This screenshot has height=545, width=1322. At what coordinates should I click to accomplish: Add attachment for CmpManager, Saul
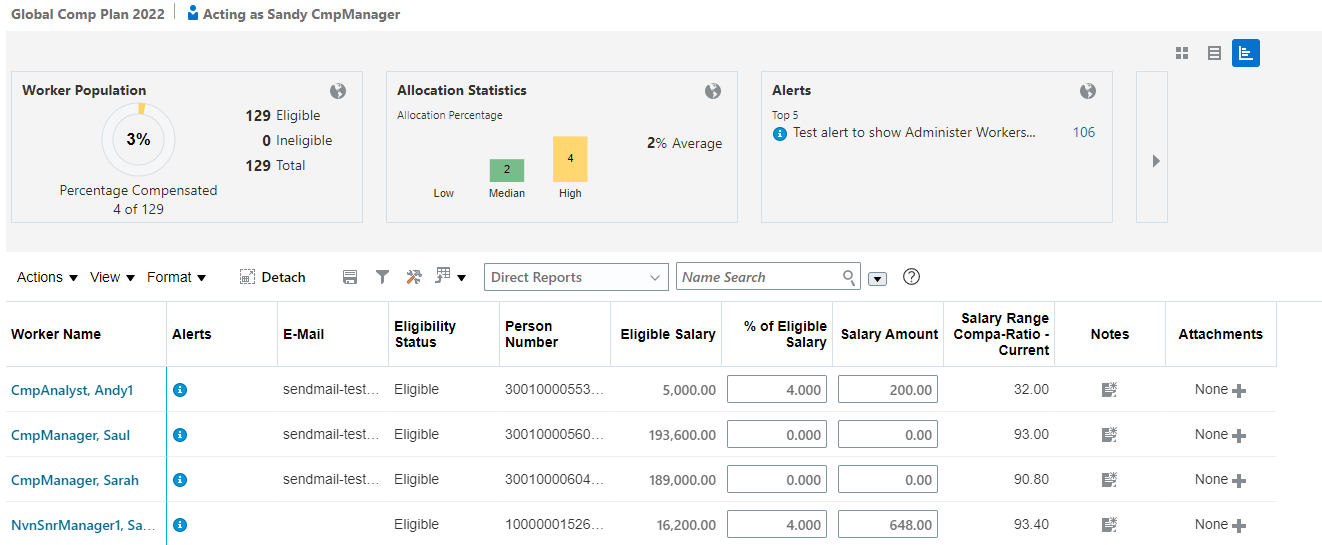[x=1239, y=436]
